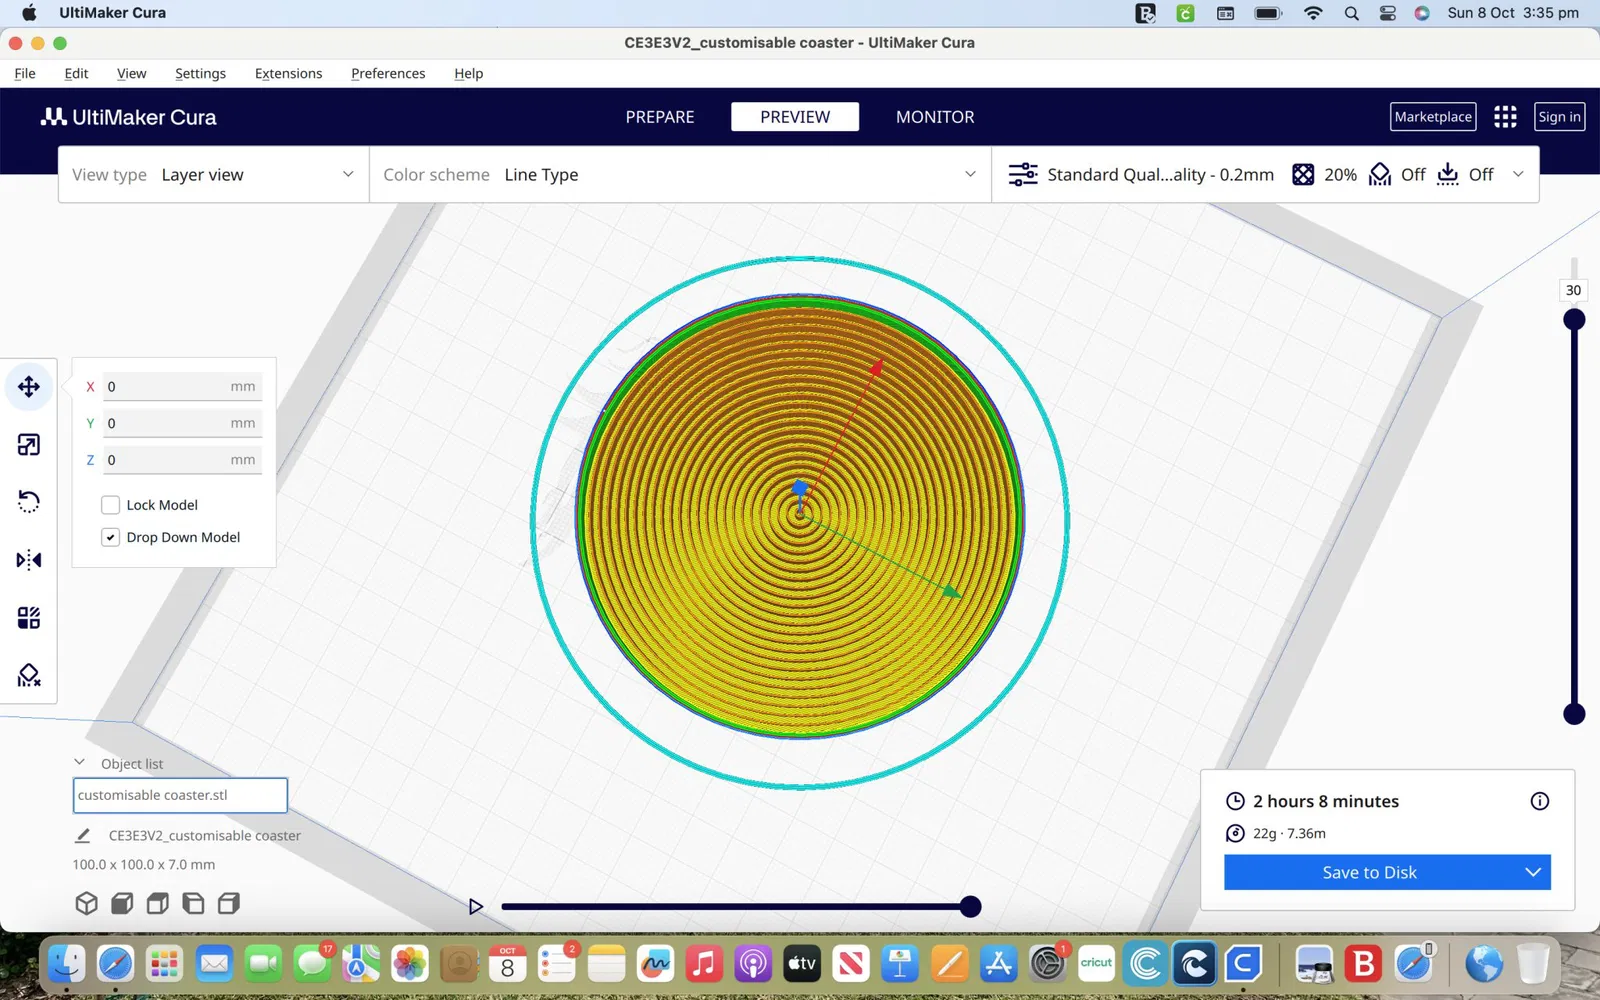Open the UltiMaker apps grid

[x=1505, y=117]
